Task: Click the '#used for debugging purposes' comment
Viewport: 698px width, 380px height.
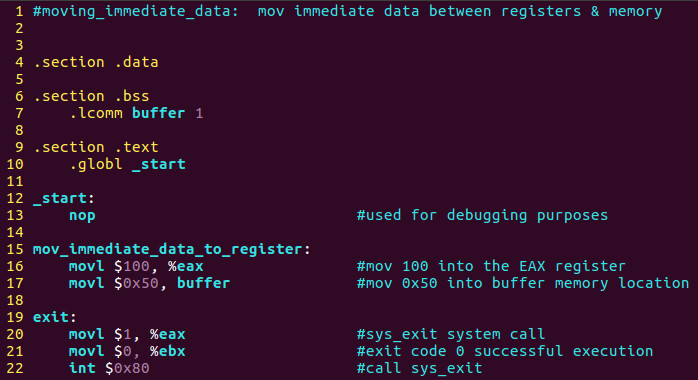Action: 482,216
